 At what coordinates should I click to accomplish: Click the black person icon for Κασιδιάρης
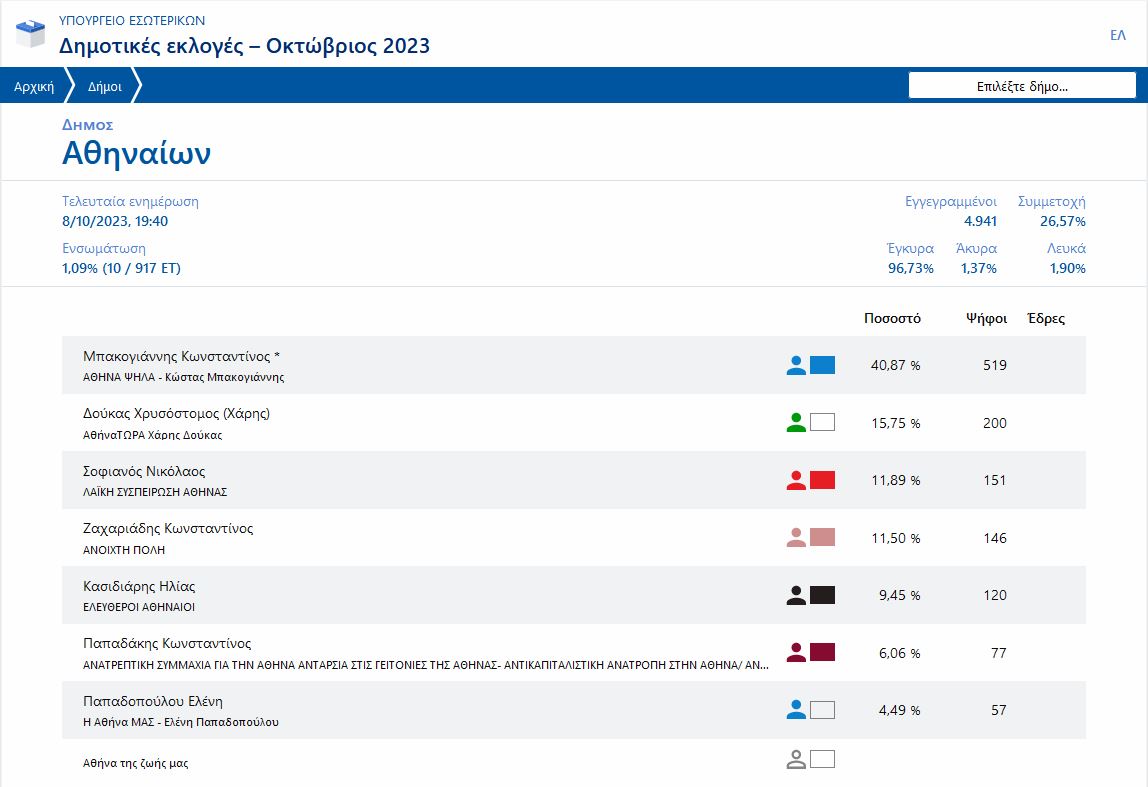[796, 596]
